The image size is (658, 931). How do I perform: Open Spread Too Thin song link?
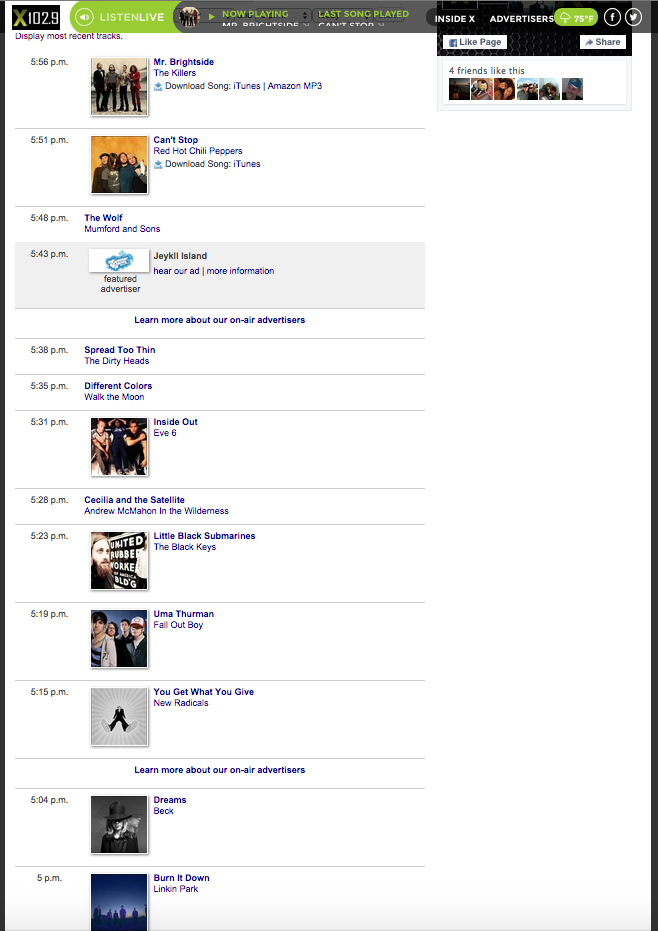coord(119,350)
